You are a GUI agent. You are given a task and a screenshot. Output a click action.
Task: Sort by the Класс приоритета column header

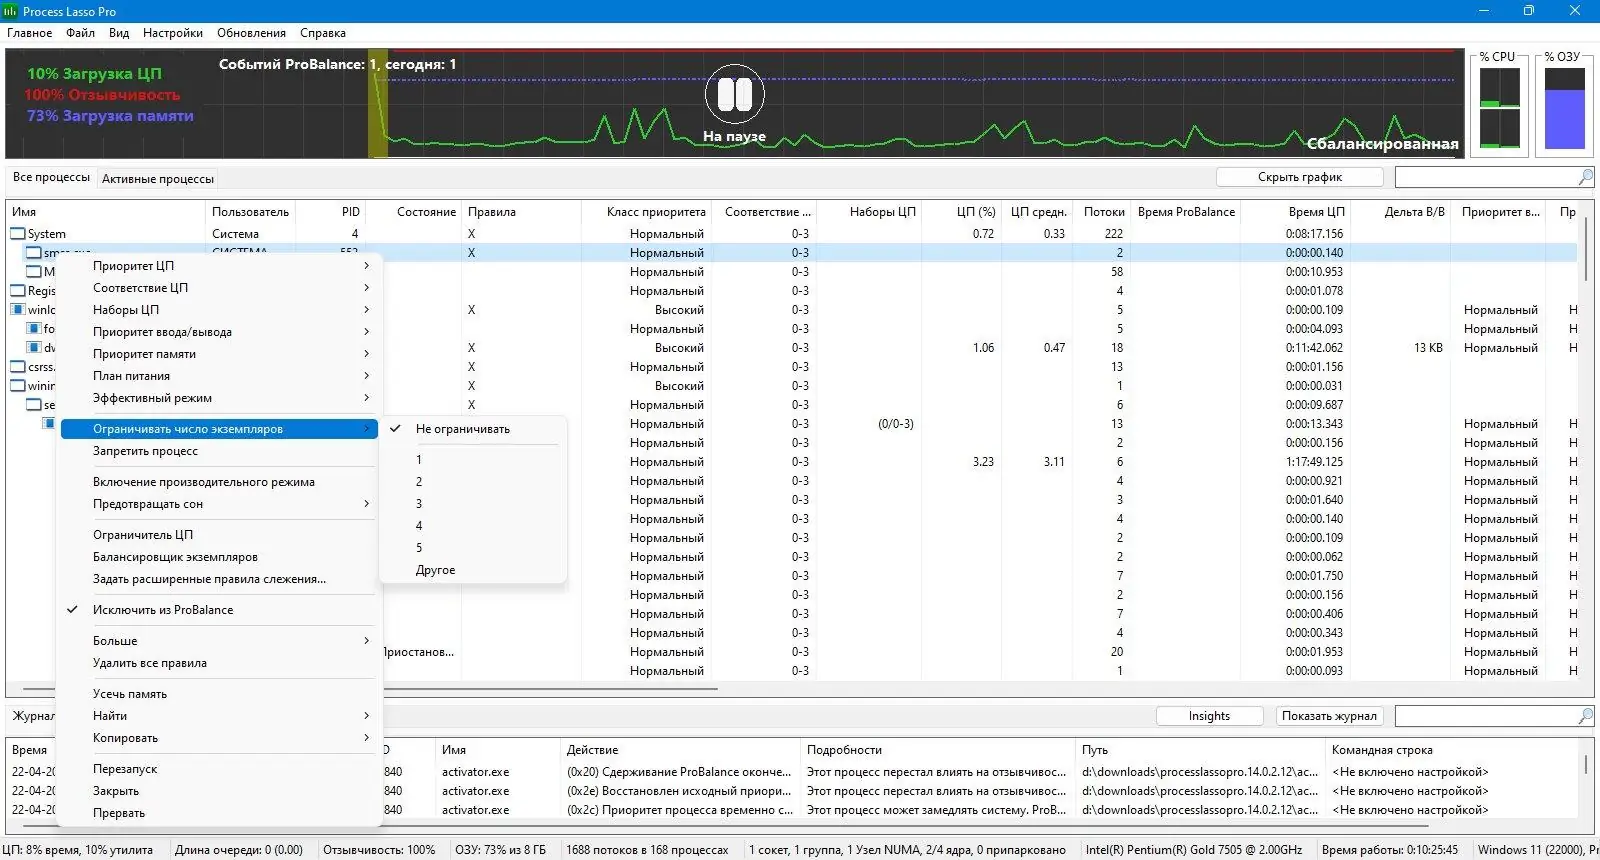[x=645, y=212]
